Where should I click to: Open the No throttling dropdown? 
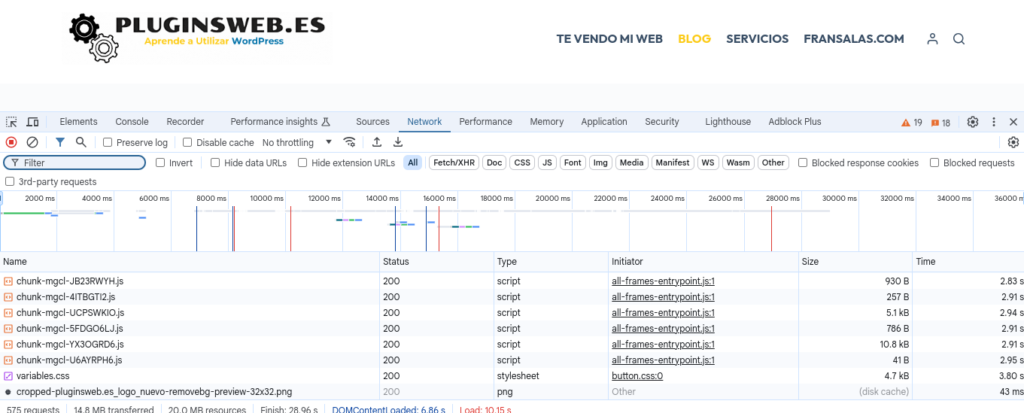pyautogui.click(x=297, y=142)
